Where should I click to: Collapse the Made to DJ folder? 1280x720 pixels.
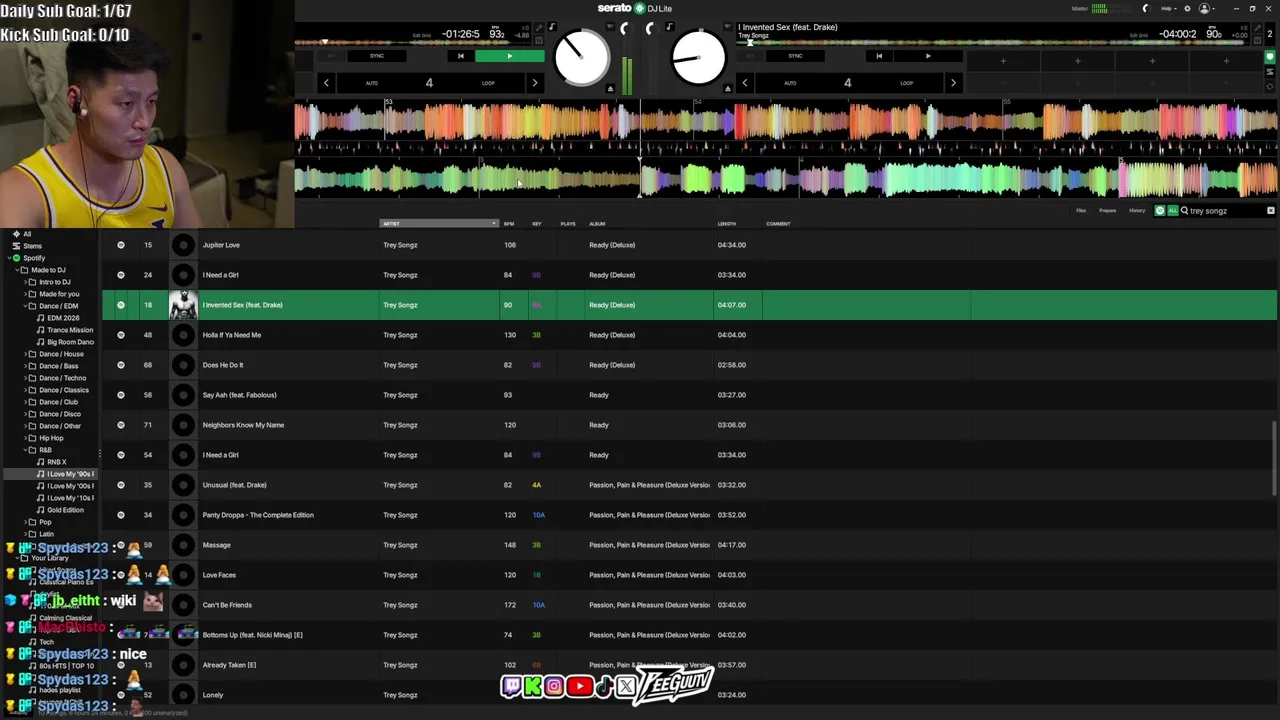click(x=15, y=270)
